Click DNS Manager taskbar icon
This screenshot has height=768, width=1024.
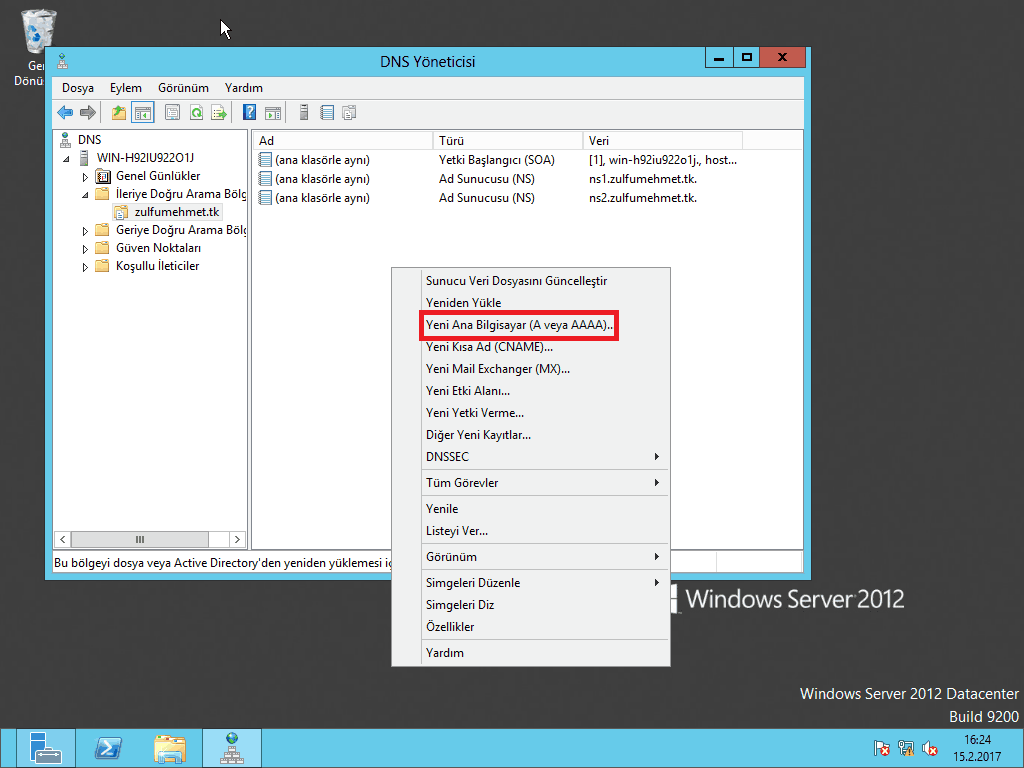[x=232, y=748]
